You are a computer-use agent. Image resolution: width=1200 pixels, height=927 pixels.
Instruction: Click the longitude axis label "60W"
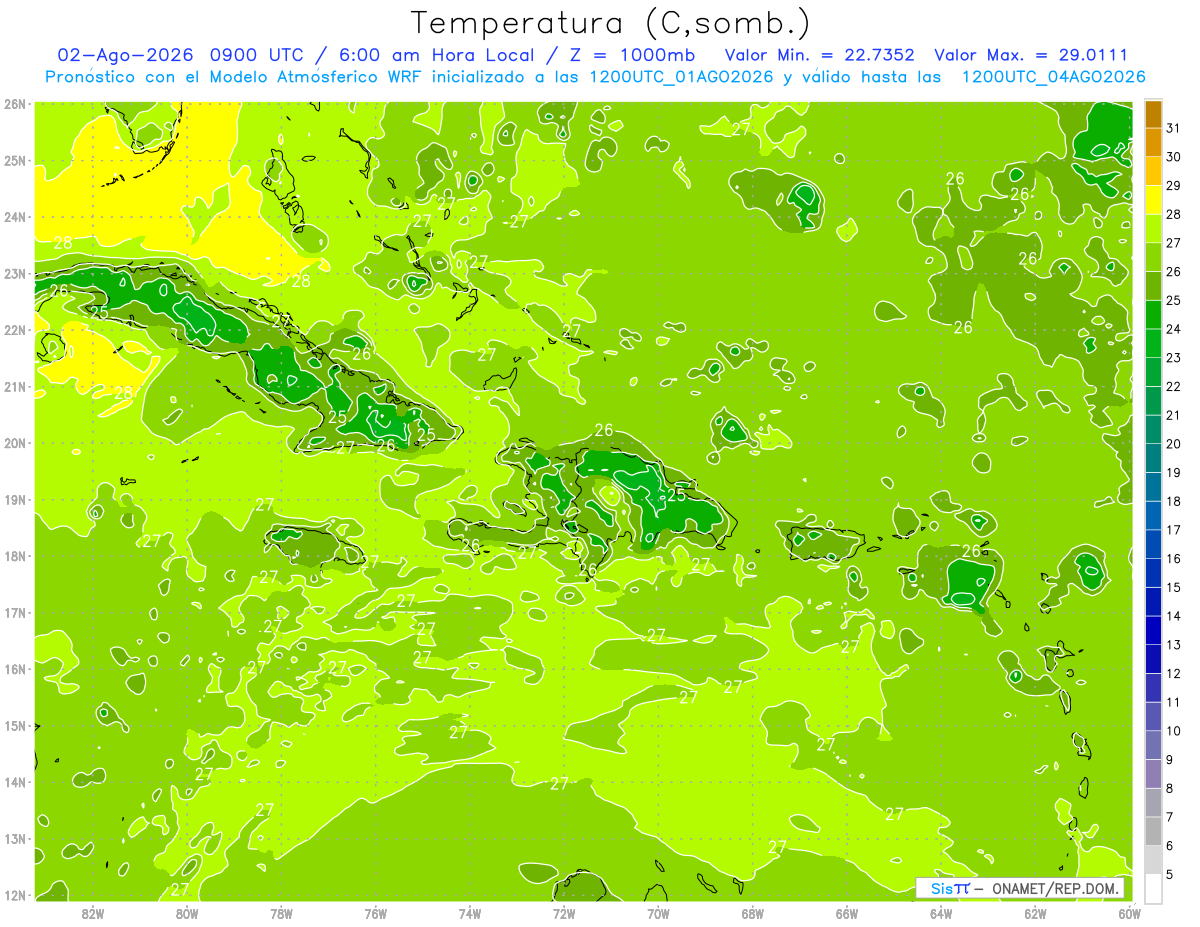pos(1130,913)
